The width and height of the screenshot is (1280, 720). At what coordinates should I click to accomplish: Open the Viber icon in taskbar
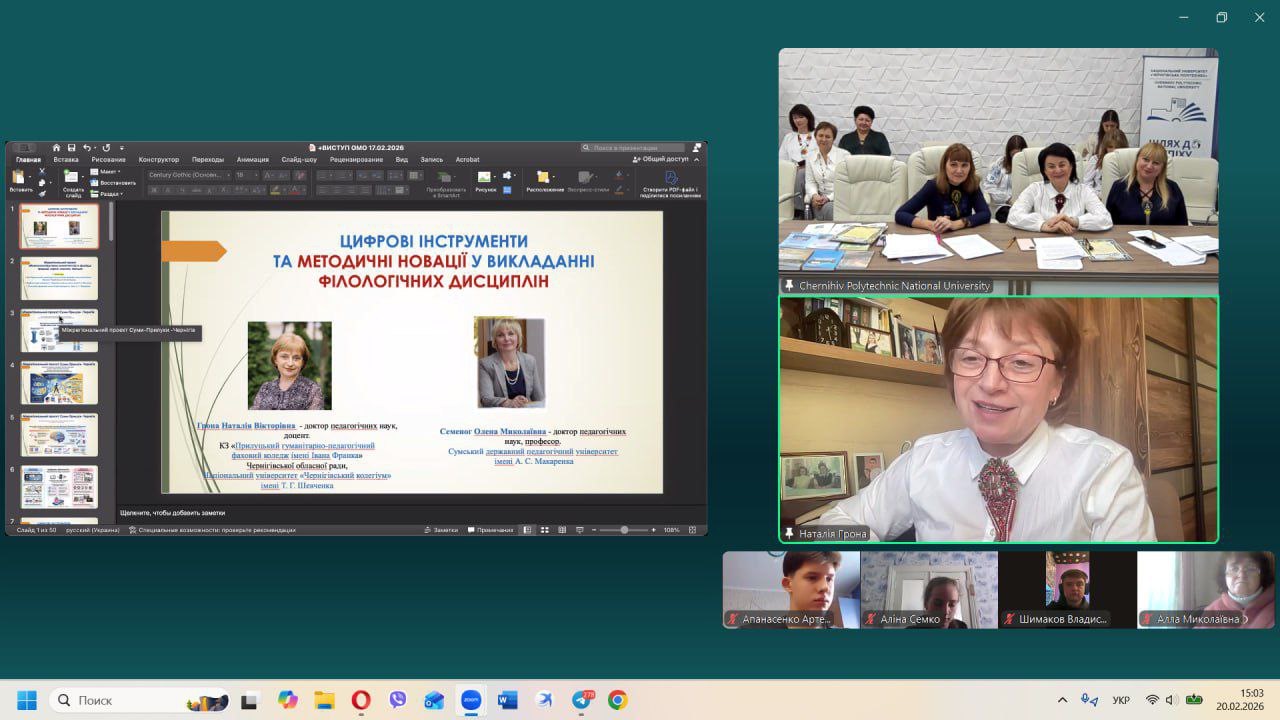click(x=398, y=700)
